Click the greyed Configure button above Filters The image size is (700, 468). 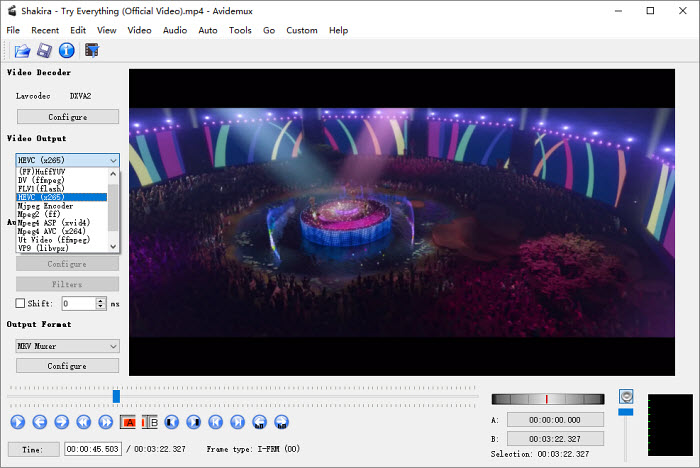tap(67, 264)
